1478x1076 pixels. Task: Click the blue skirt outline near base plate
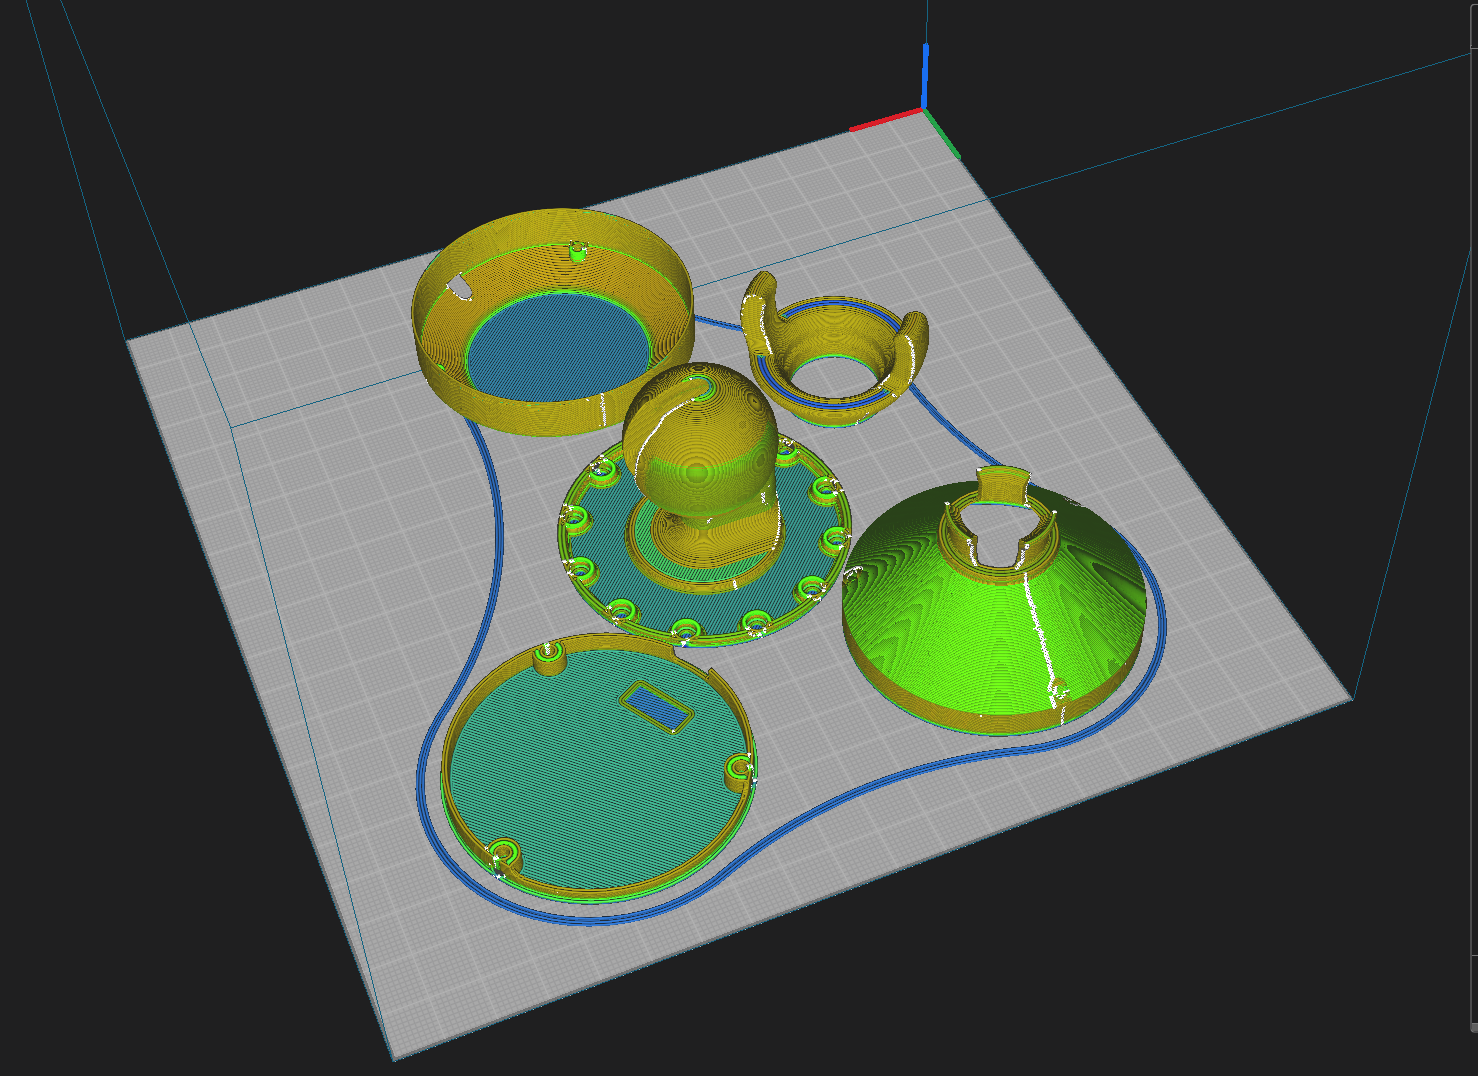[x=428, y=800]
